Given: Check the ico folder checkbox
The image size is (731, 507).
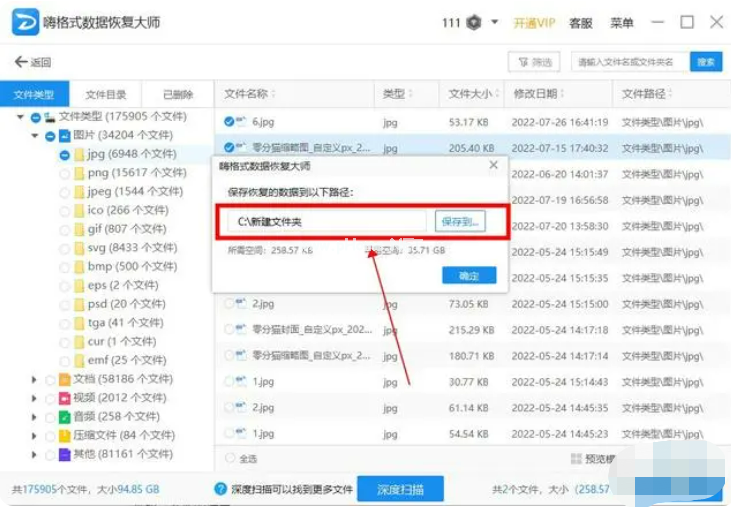Looking at the screenshot, I should click(65, 211).
